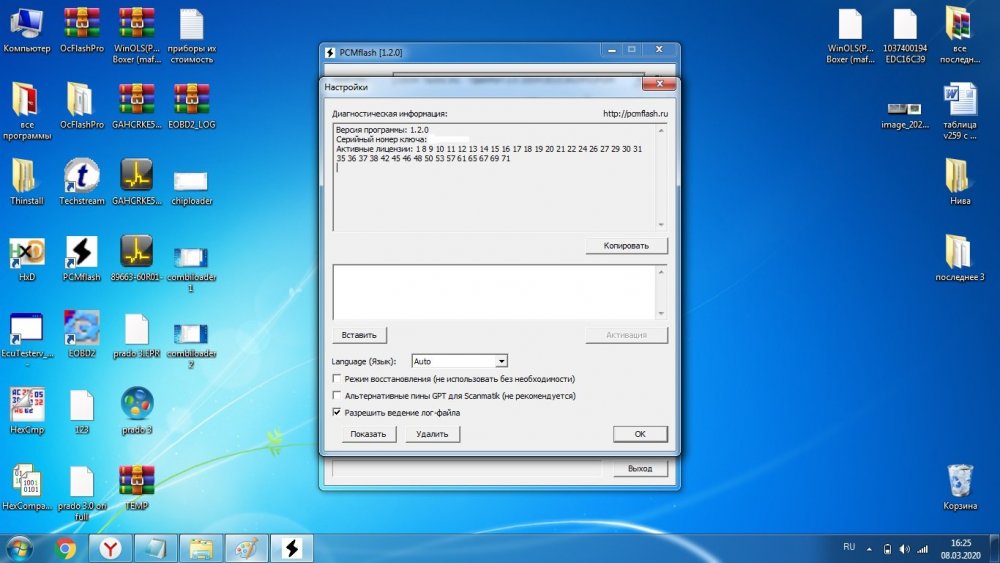Click the RU language indicator in tray

pos(849,547)
